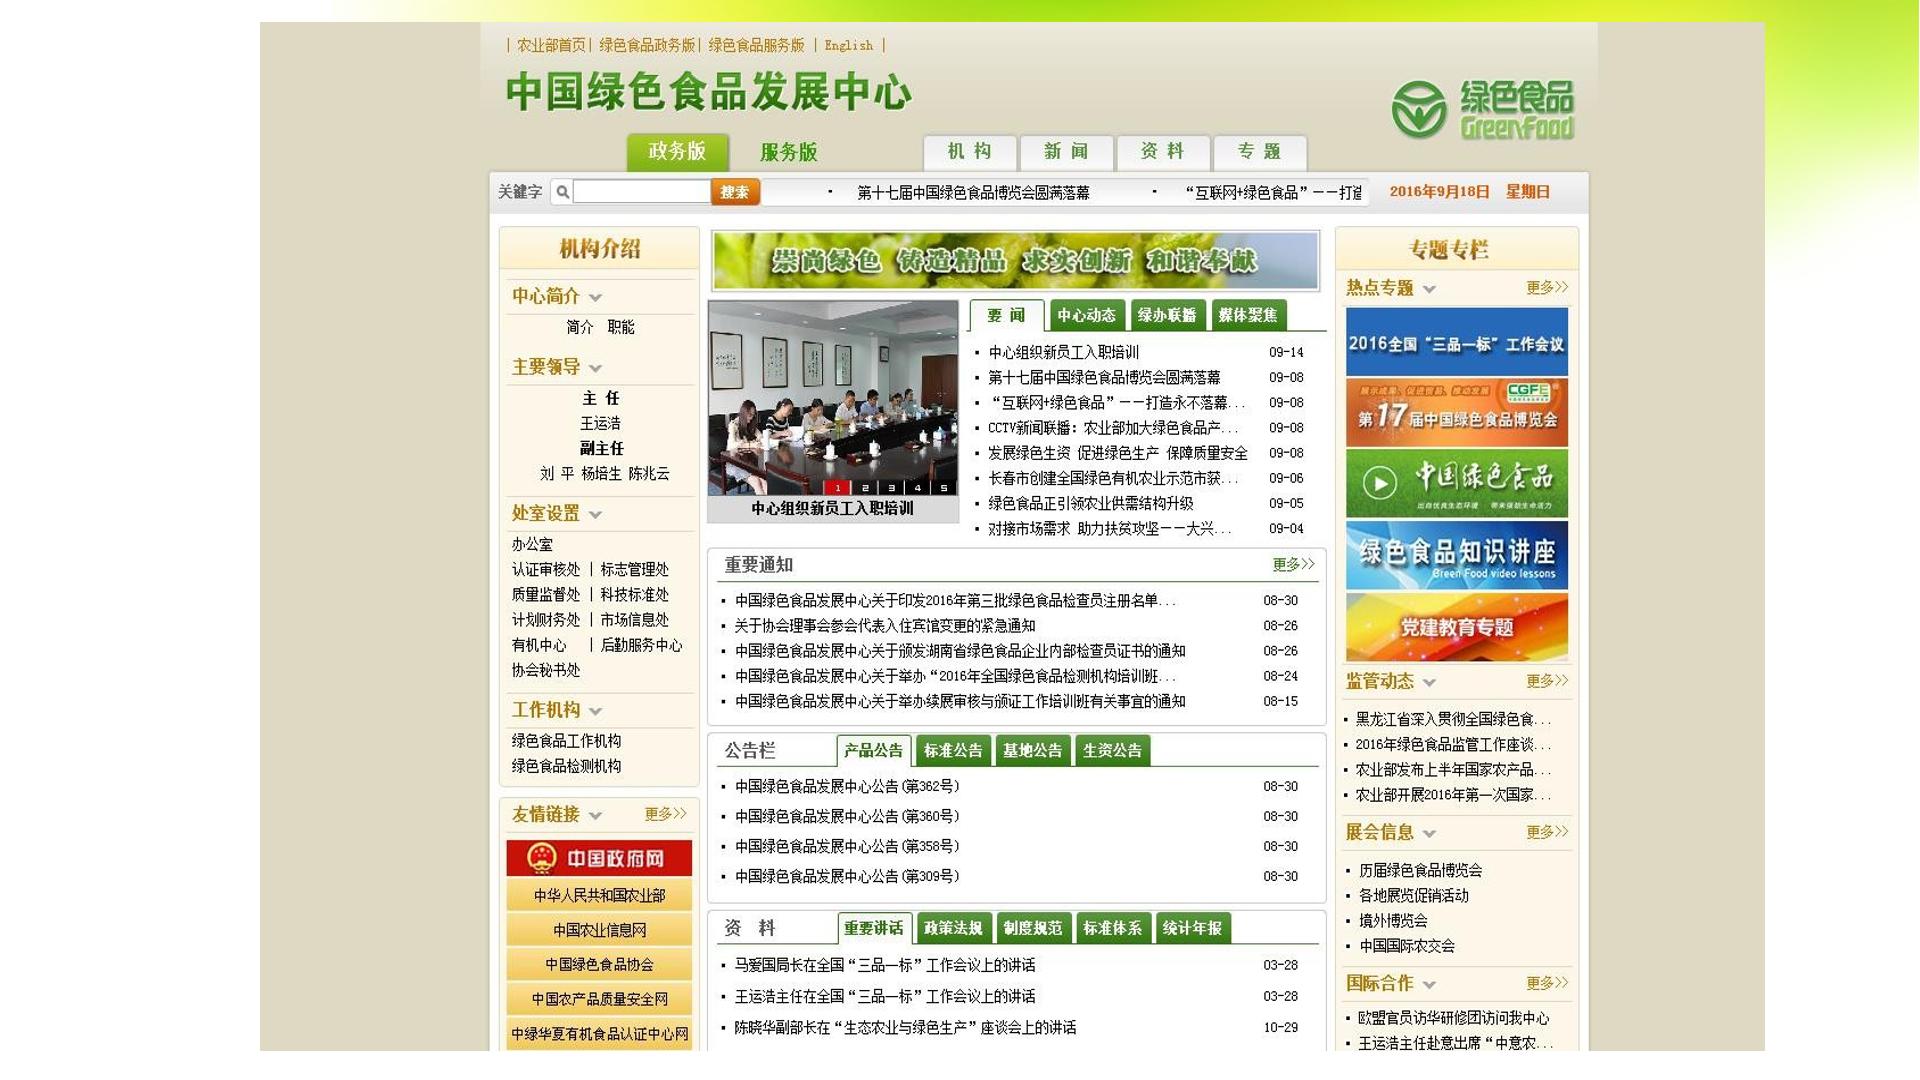Click the meeting slideshow photo

[x=833, y=398]
